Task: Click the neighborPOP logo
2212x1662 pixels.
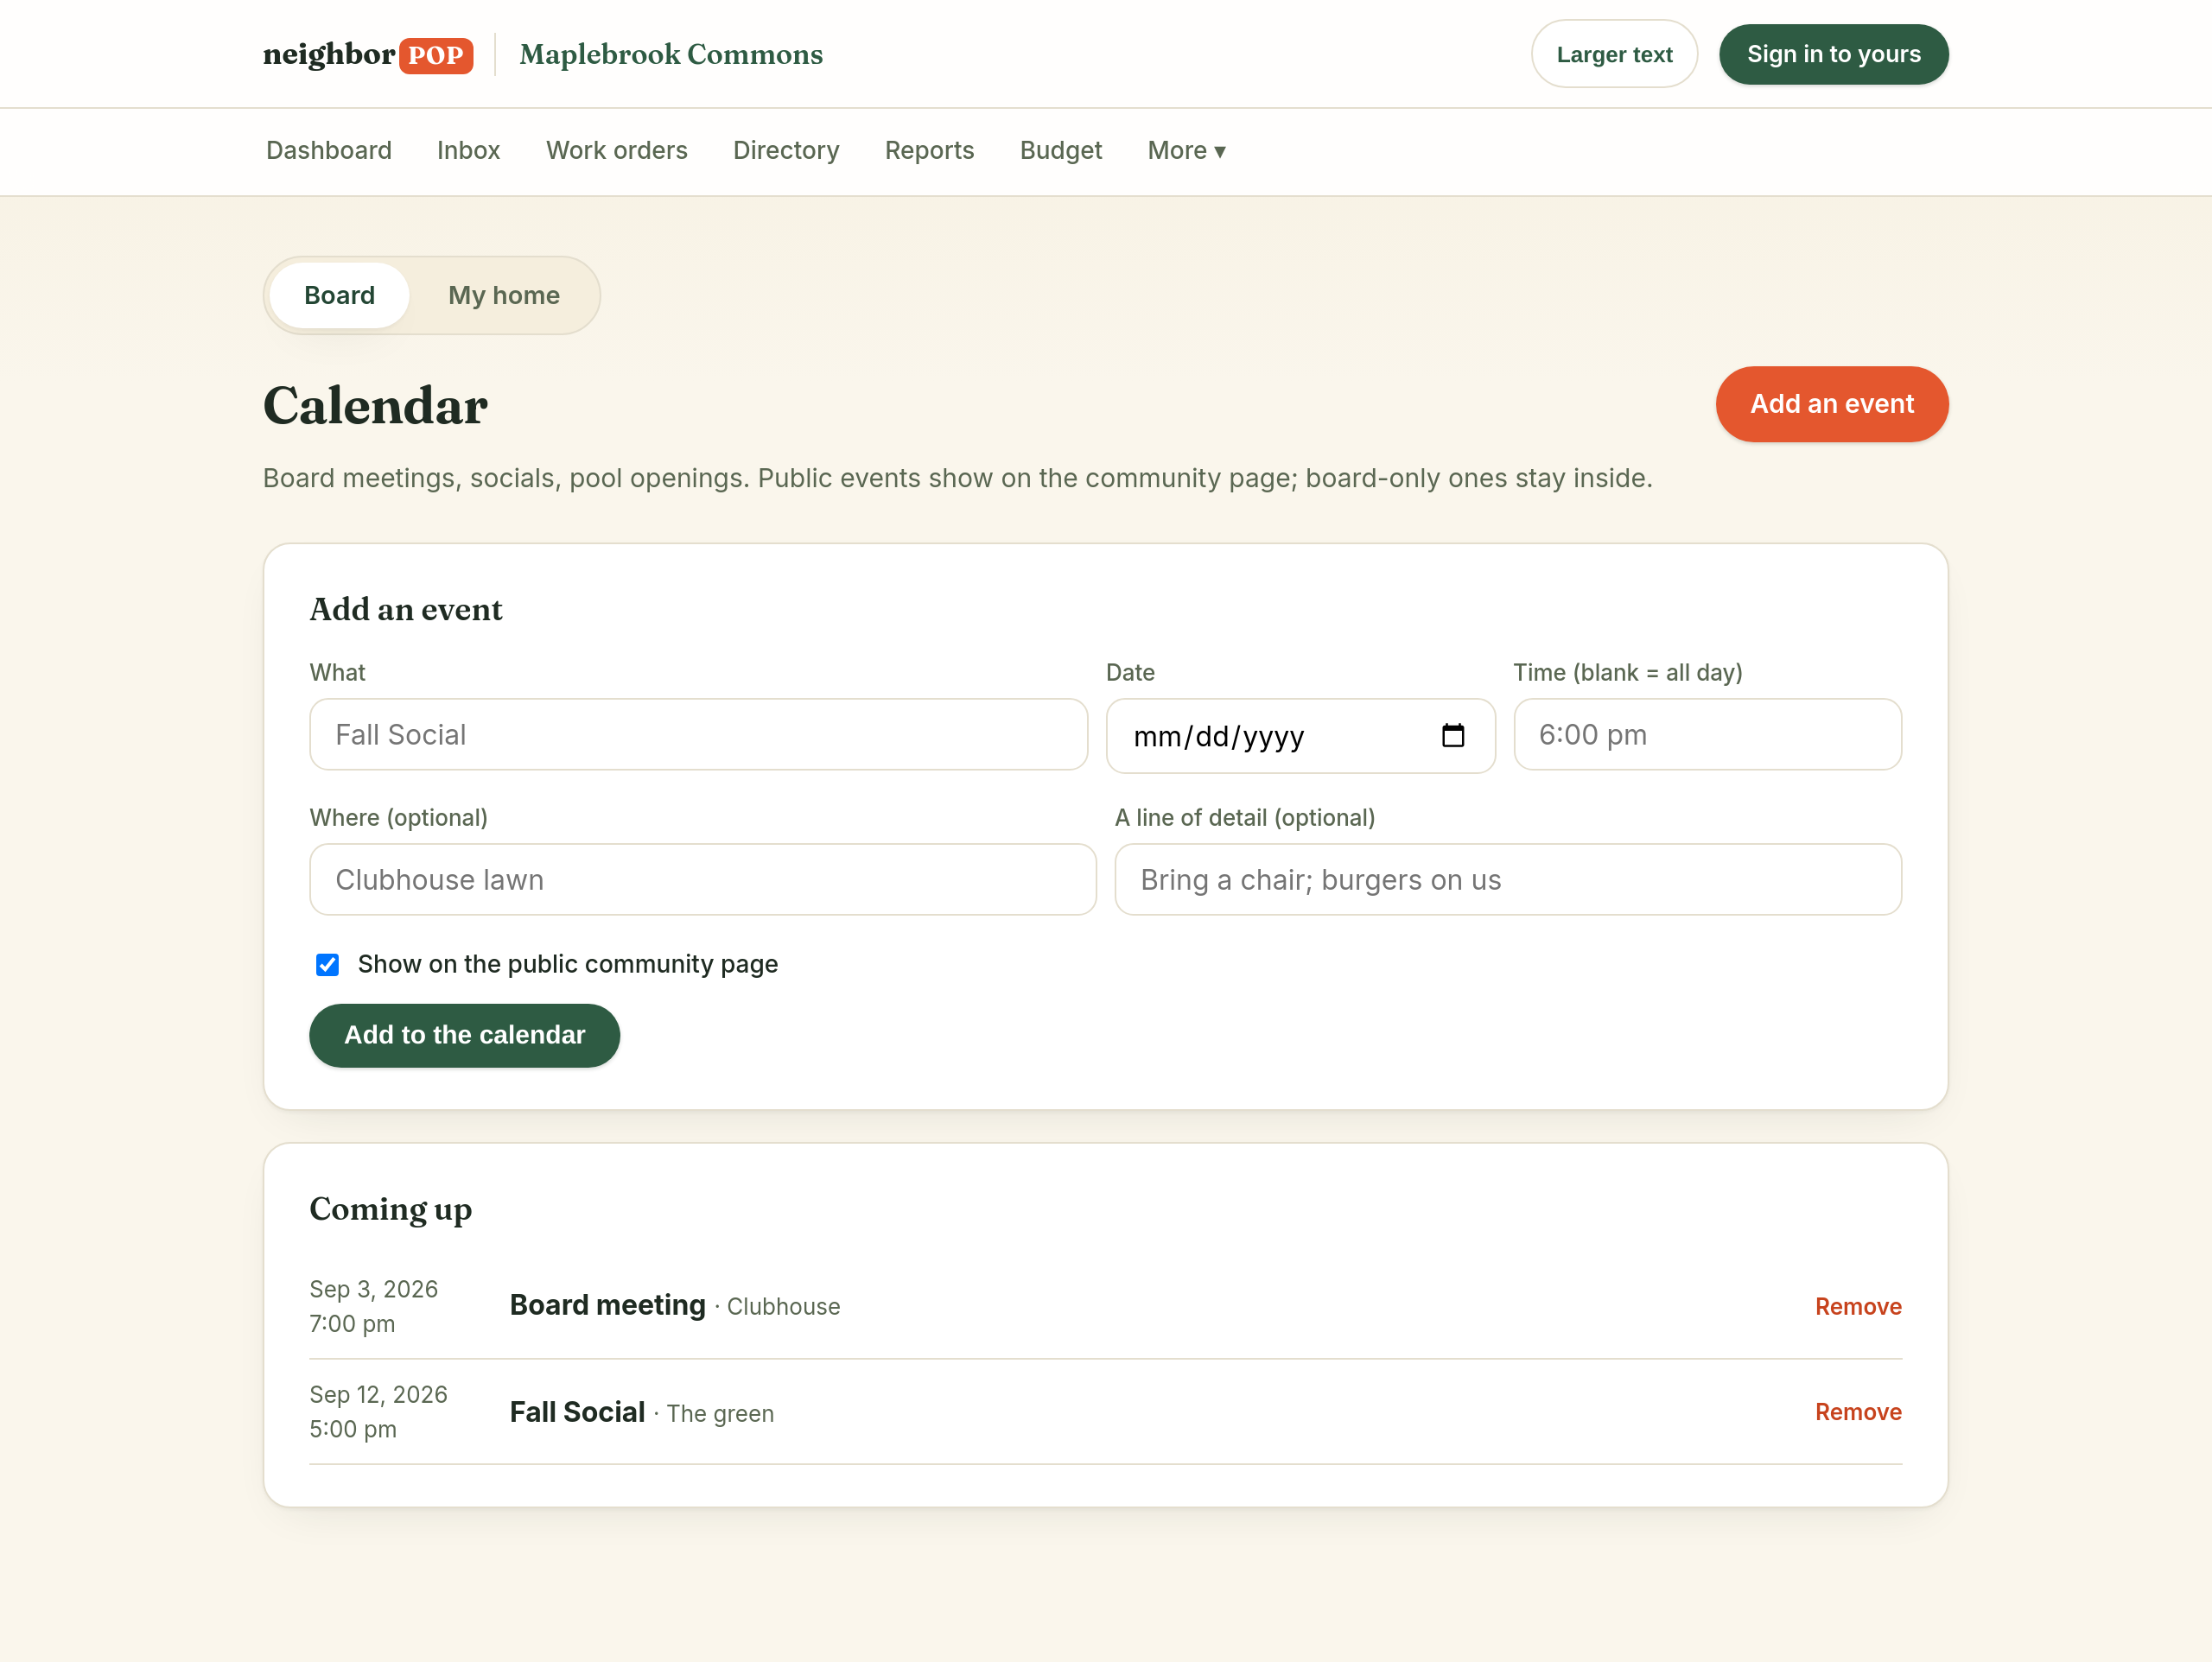Action: (x=368, y=54)
